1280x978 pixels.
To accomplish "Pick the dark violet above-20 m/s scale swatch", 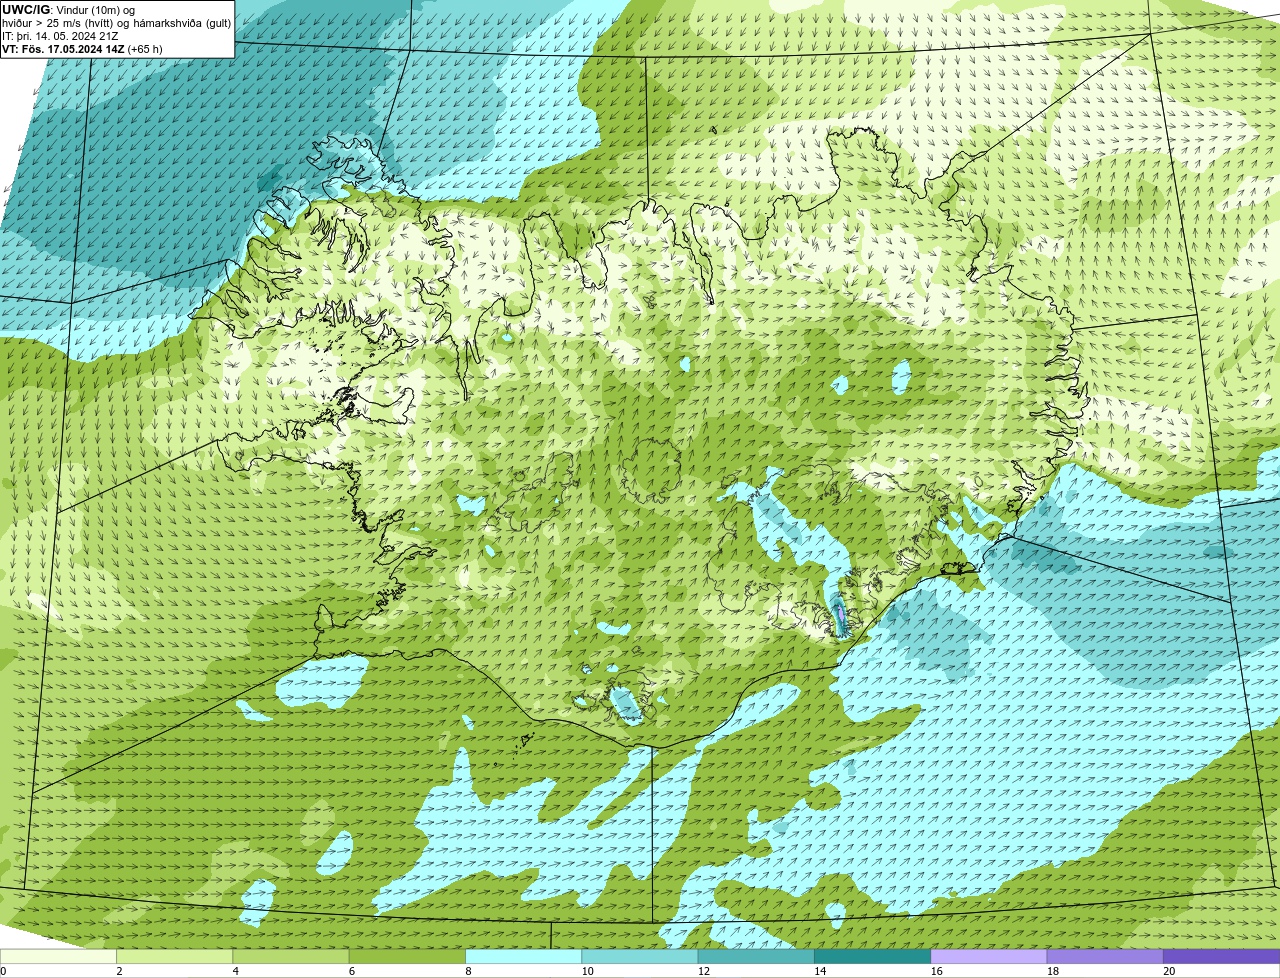I will tap(1221, 956).
